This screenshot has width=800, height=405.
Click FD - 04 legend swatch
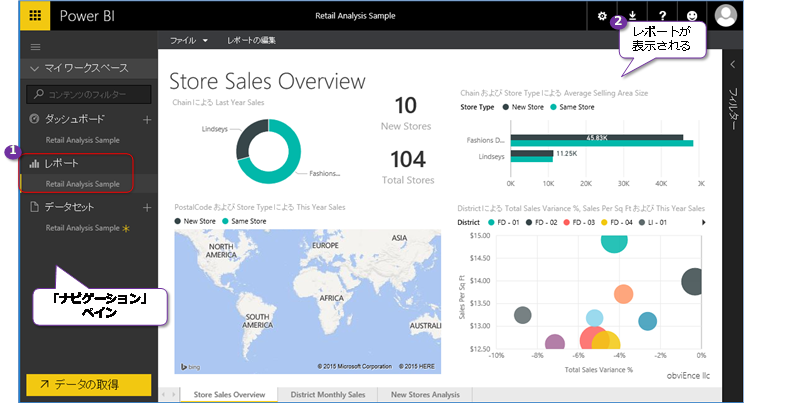click(604, 222)
